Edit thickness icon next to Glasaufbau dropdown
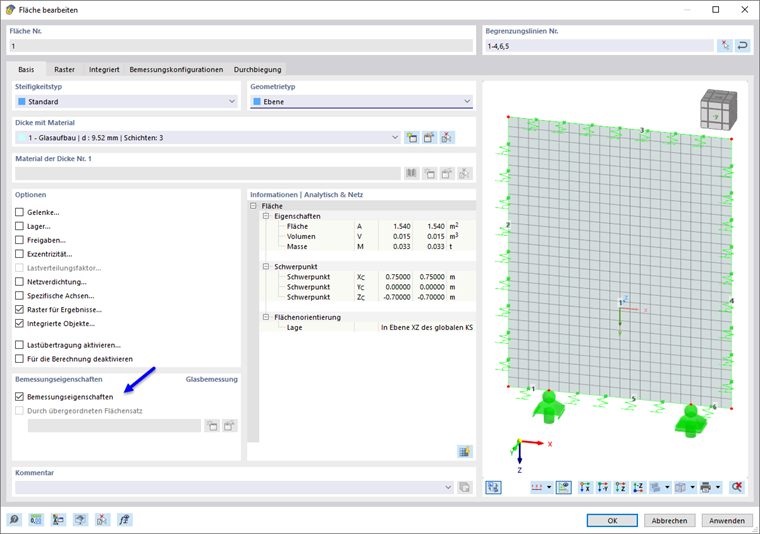 coord(429,138)
